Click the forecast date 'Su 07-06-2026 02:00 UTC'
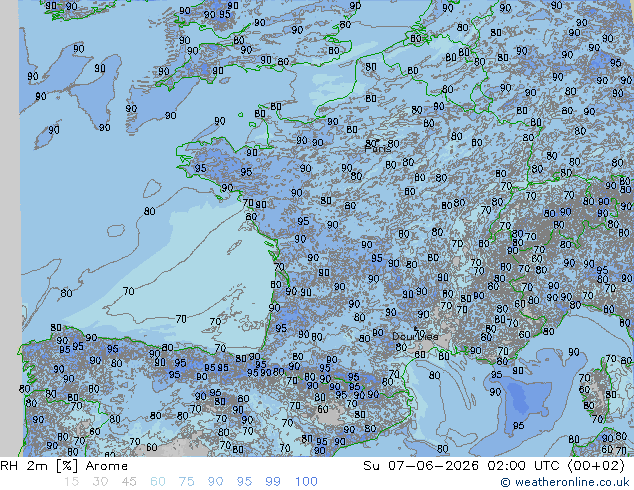634x490 pixels. (x=463, y=466)
